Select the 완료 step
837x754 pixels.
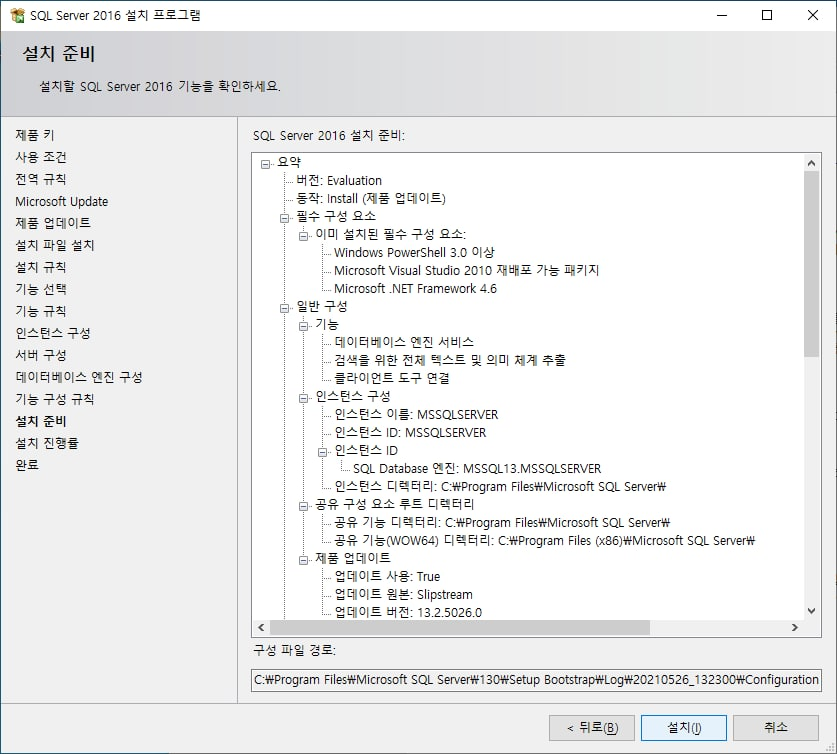point(27,465)
